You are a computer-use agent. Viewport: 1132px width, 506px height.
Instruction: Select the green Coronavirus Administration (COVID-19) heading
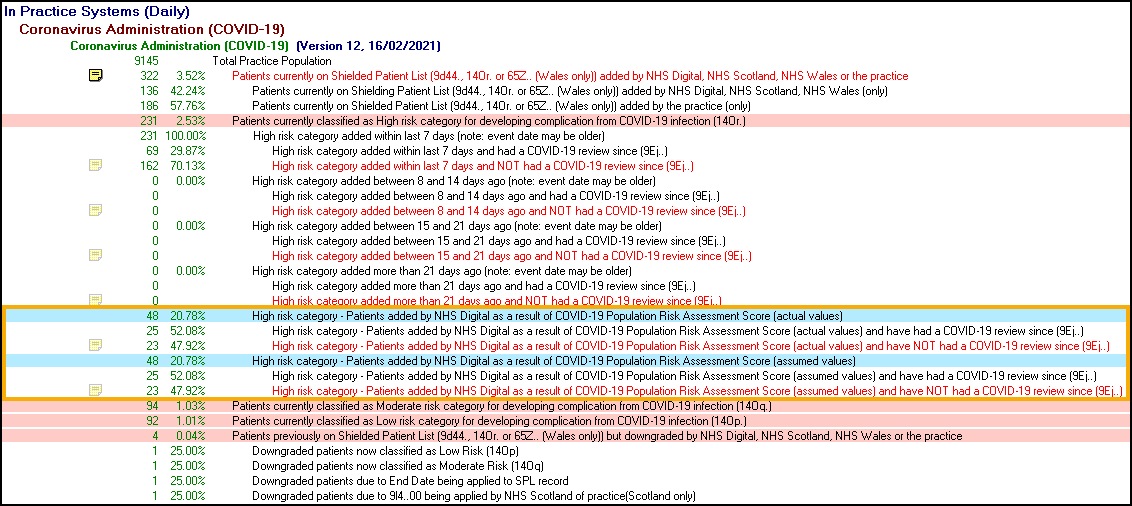coord(179,46)
